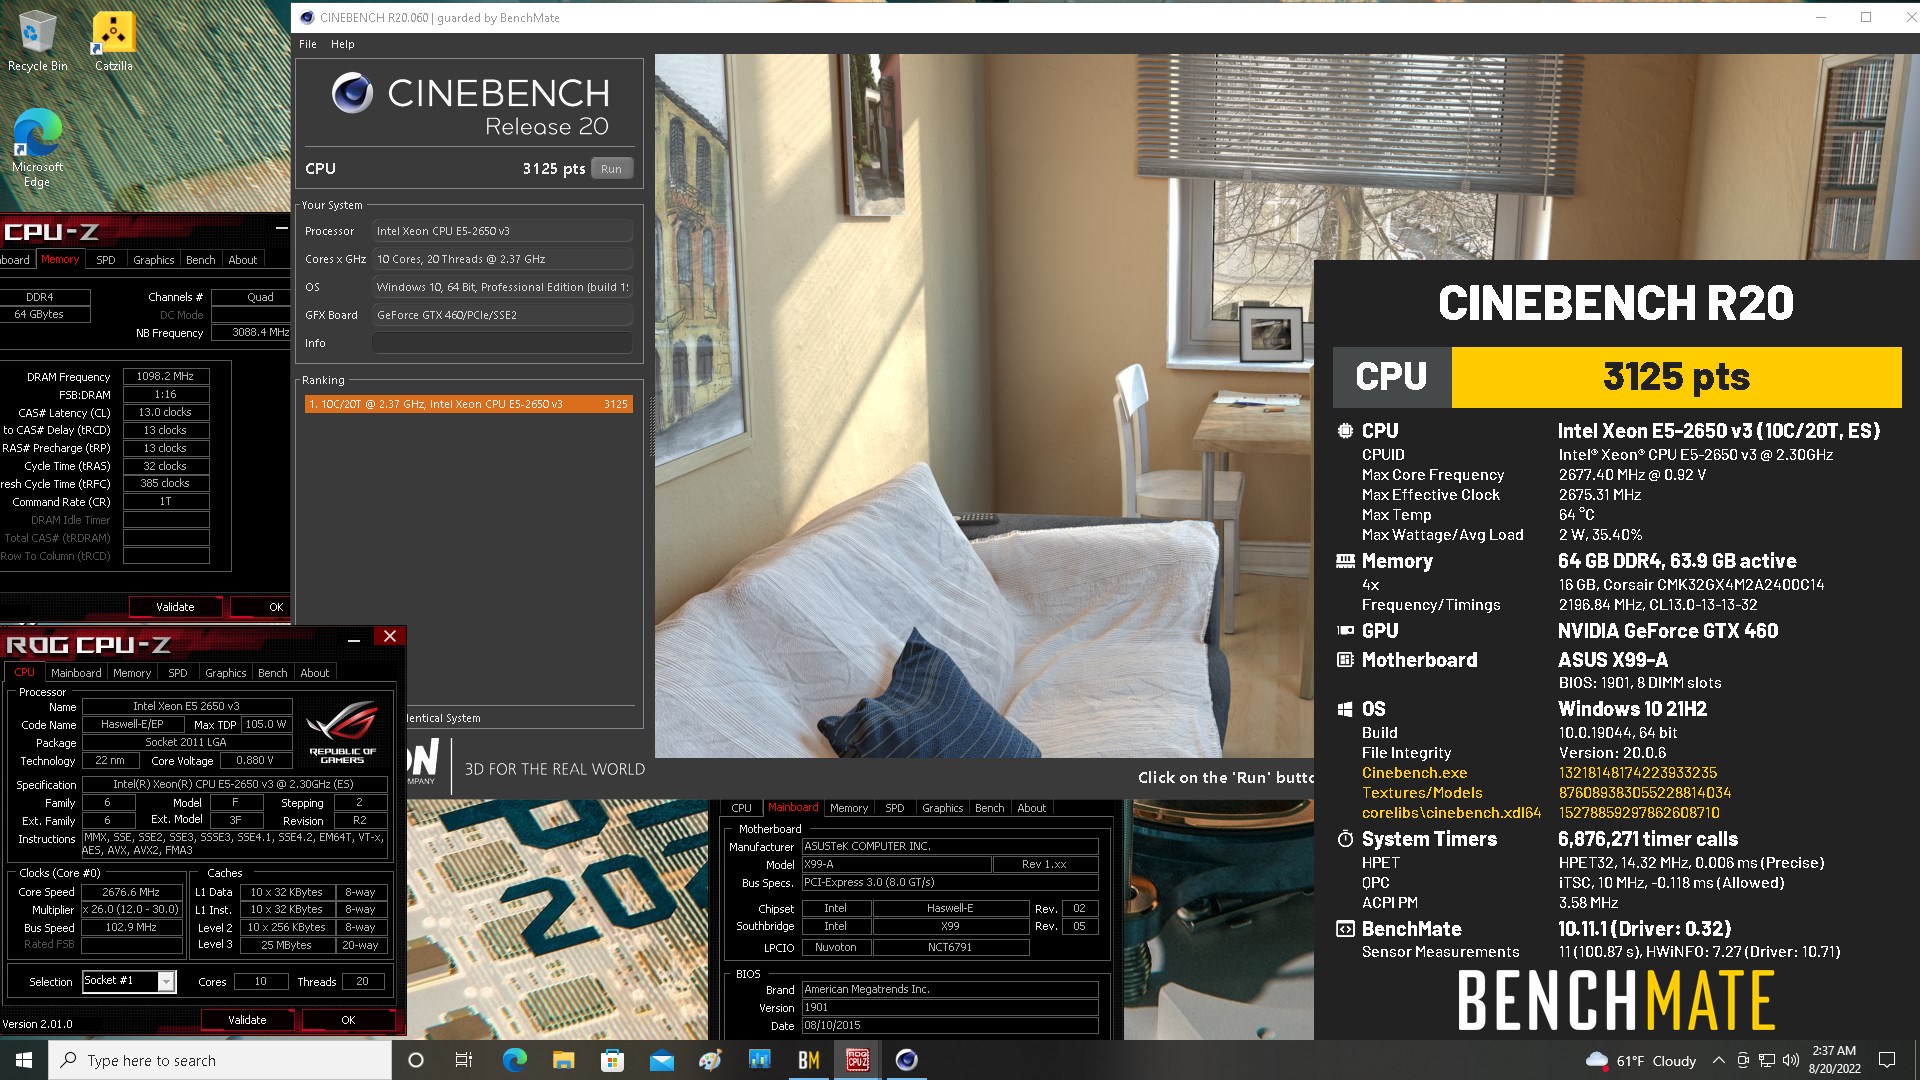The image size is (1920, 1080).
Task: Click Windows Start button
Action: click(24, 1060)
